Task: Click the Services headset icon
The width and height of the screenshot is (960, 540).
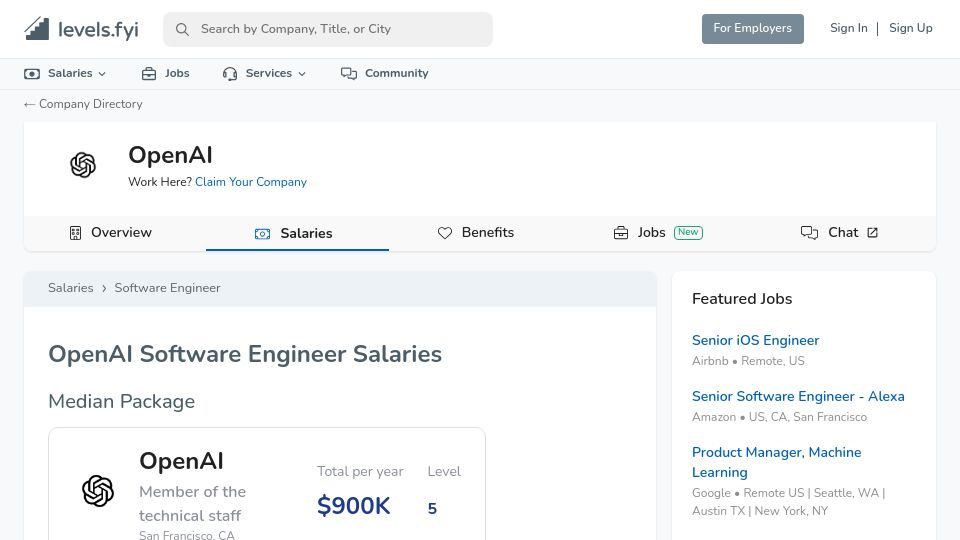Action: (230, 74)
